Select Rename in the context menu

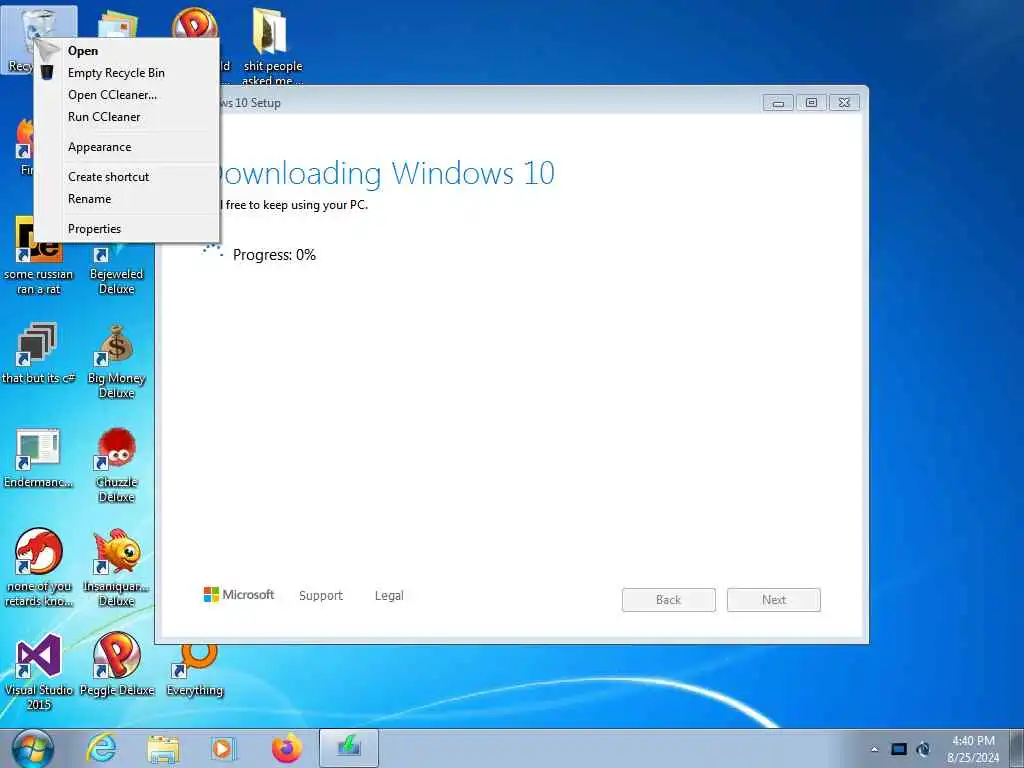(89, 199)
